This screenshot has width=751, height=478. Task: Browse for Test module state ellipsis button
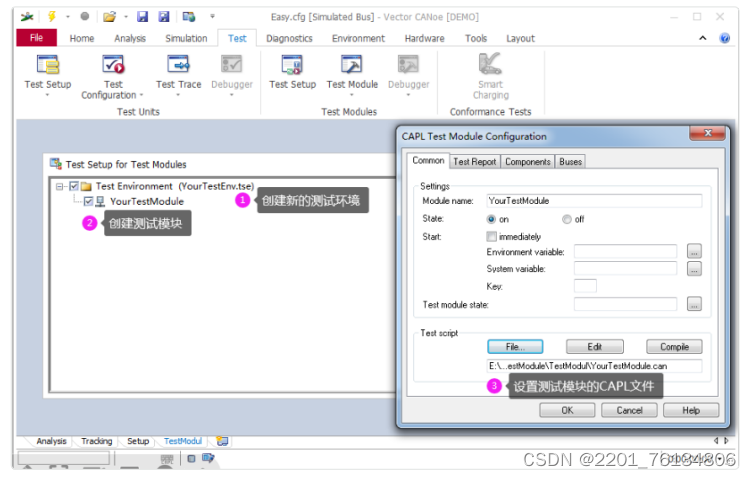(694, 304)
